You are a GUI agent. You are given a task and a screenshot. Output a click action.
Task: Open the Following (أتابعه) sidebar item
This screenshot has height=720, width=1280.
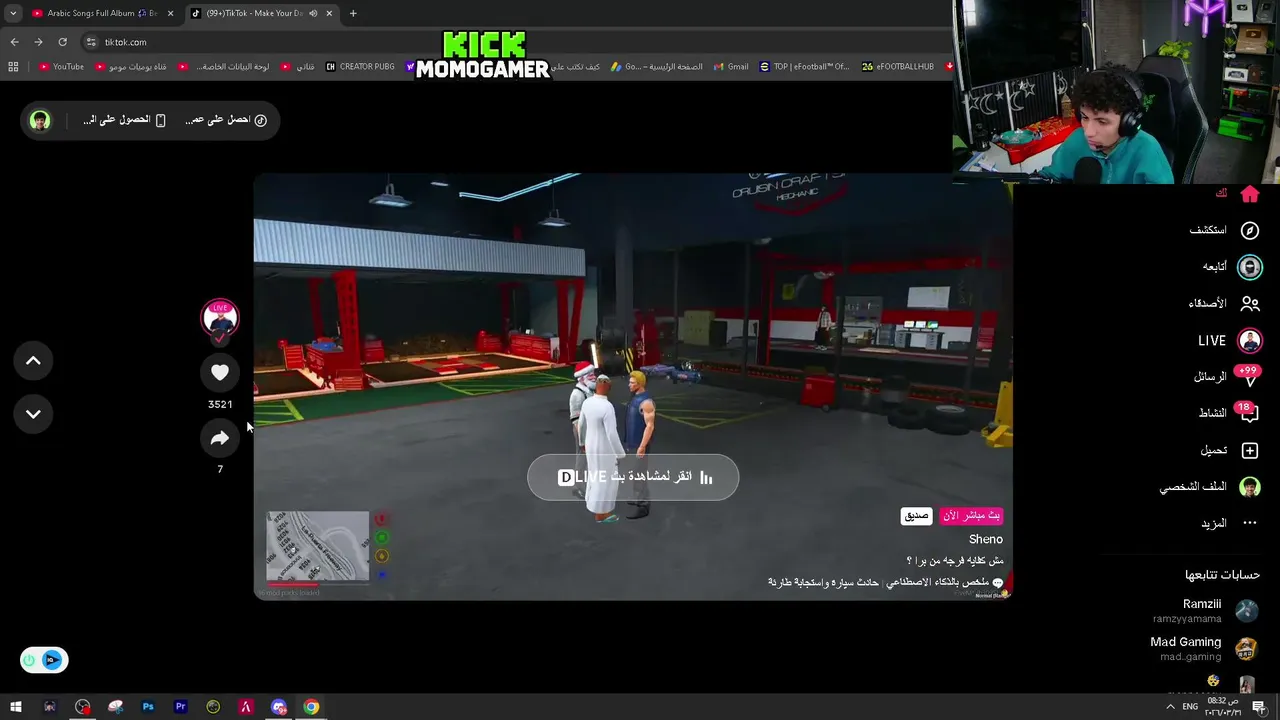pyautogui.click(x=1231, y=267)
